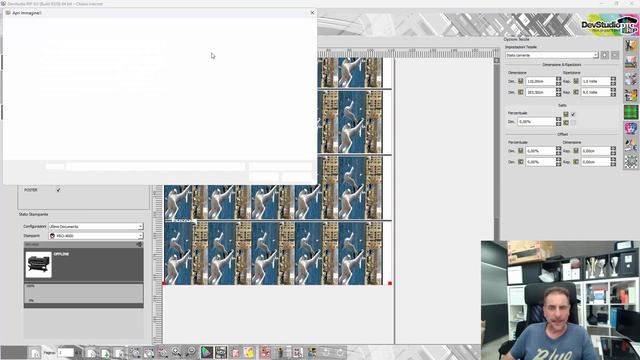
Task: Click the new document icon with green plus
Action: click(x=105, y=353)
